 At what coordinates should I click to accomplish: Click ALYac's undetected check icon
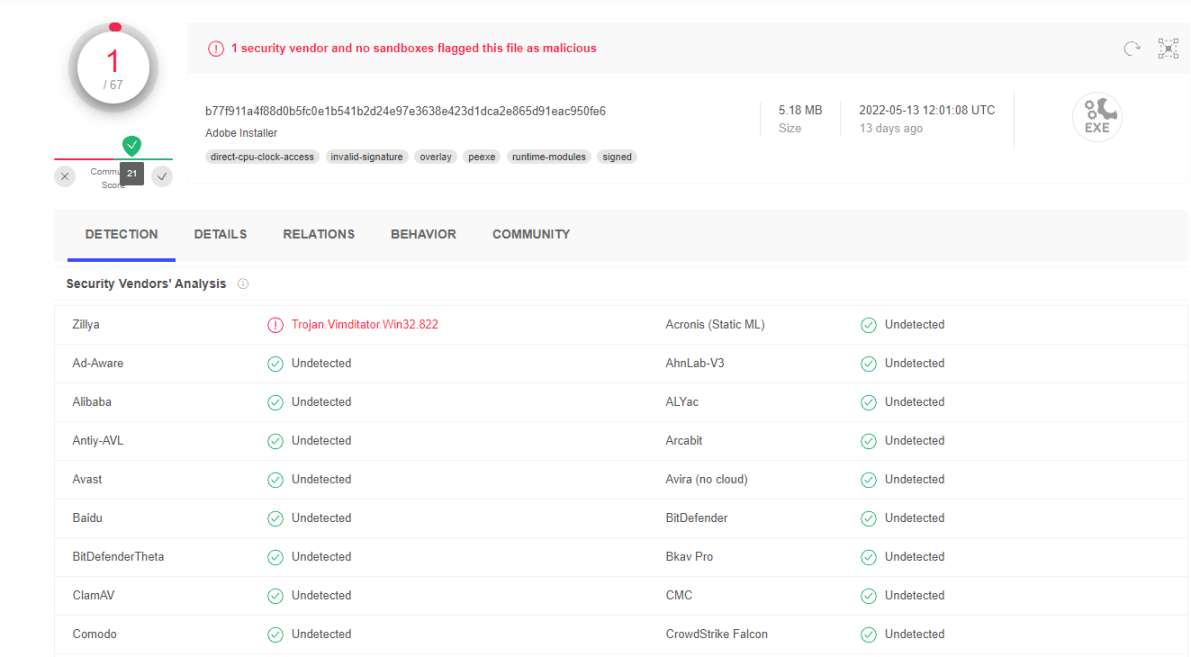click(x=868, y=403)
